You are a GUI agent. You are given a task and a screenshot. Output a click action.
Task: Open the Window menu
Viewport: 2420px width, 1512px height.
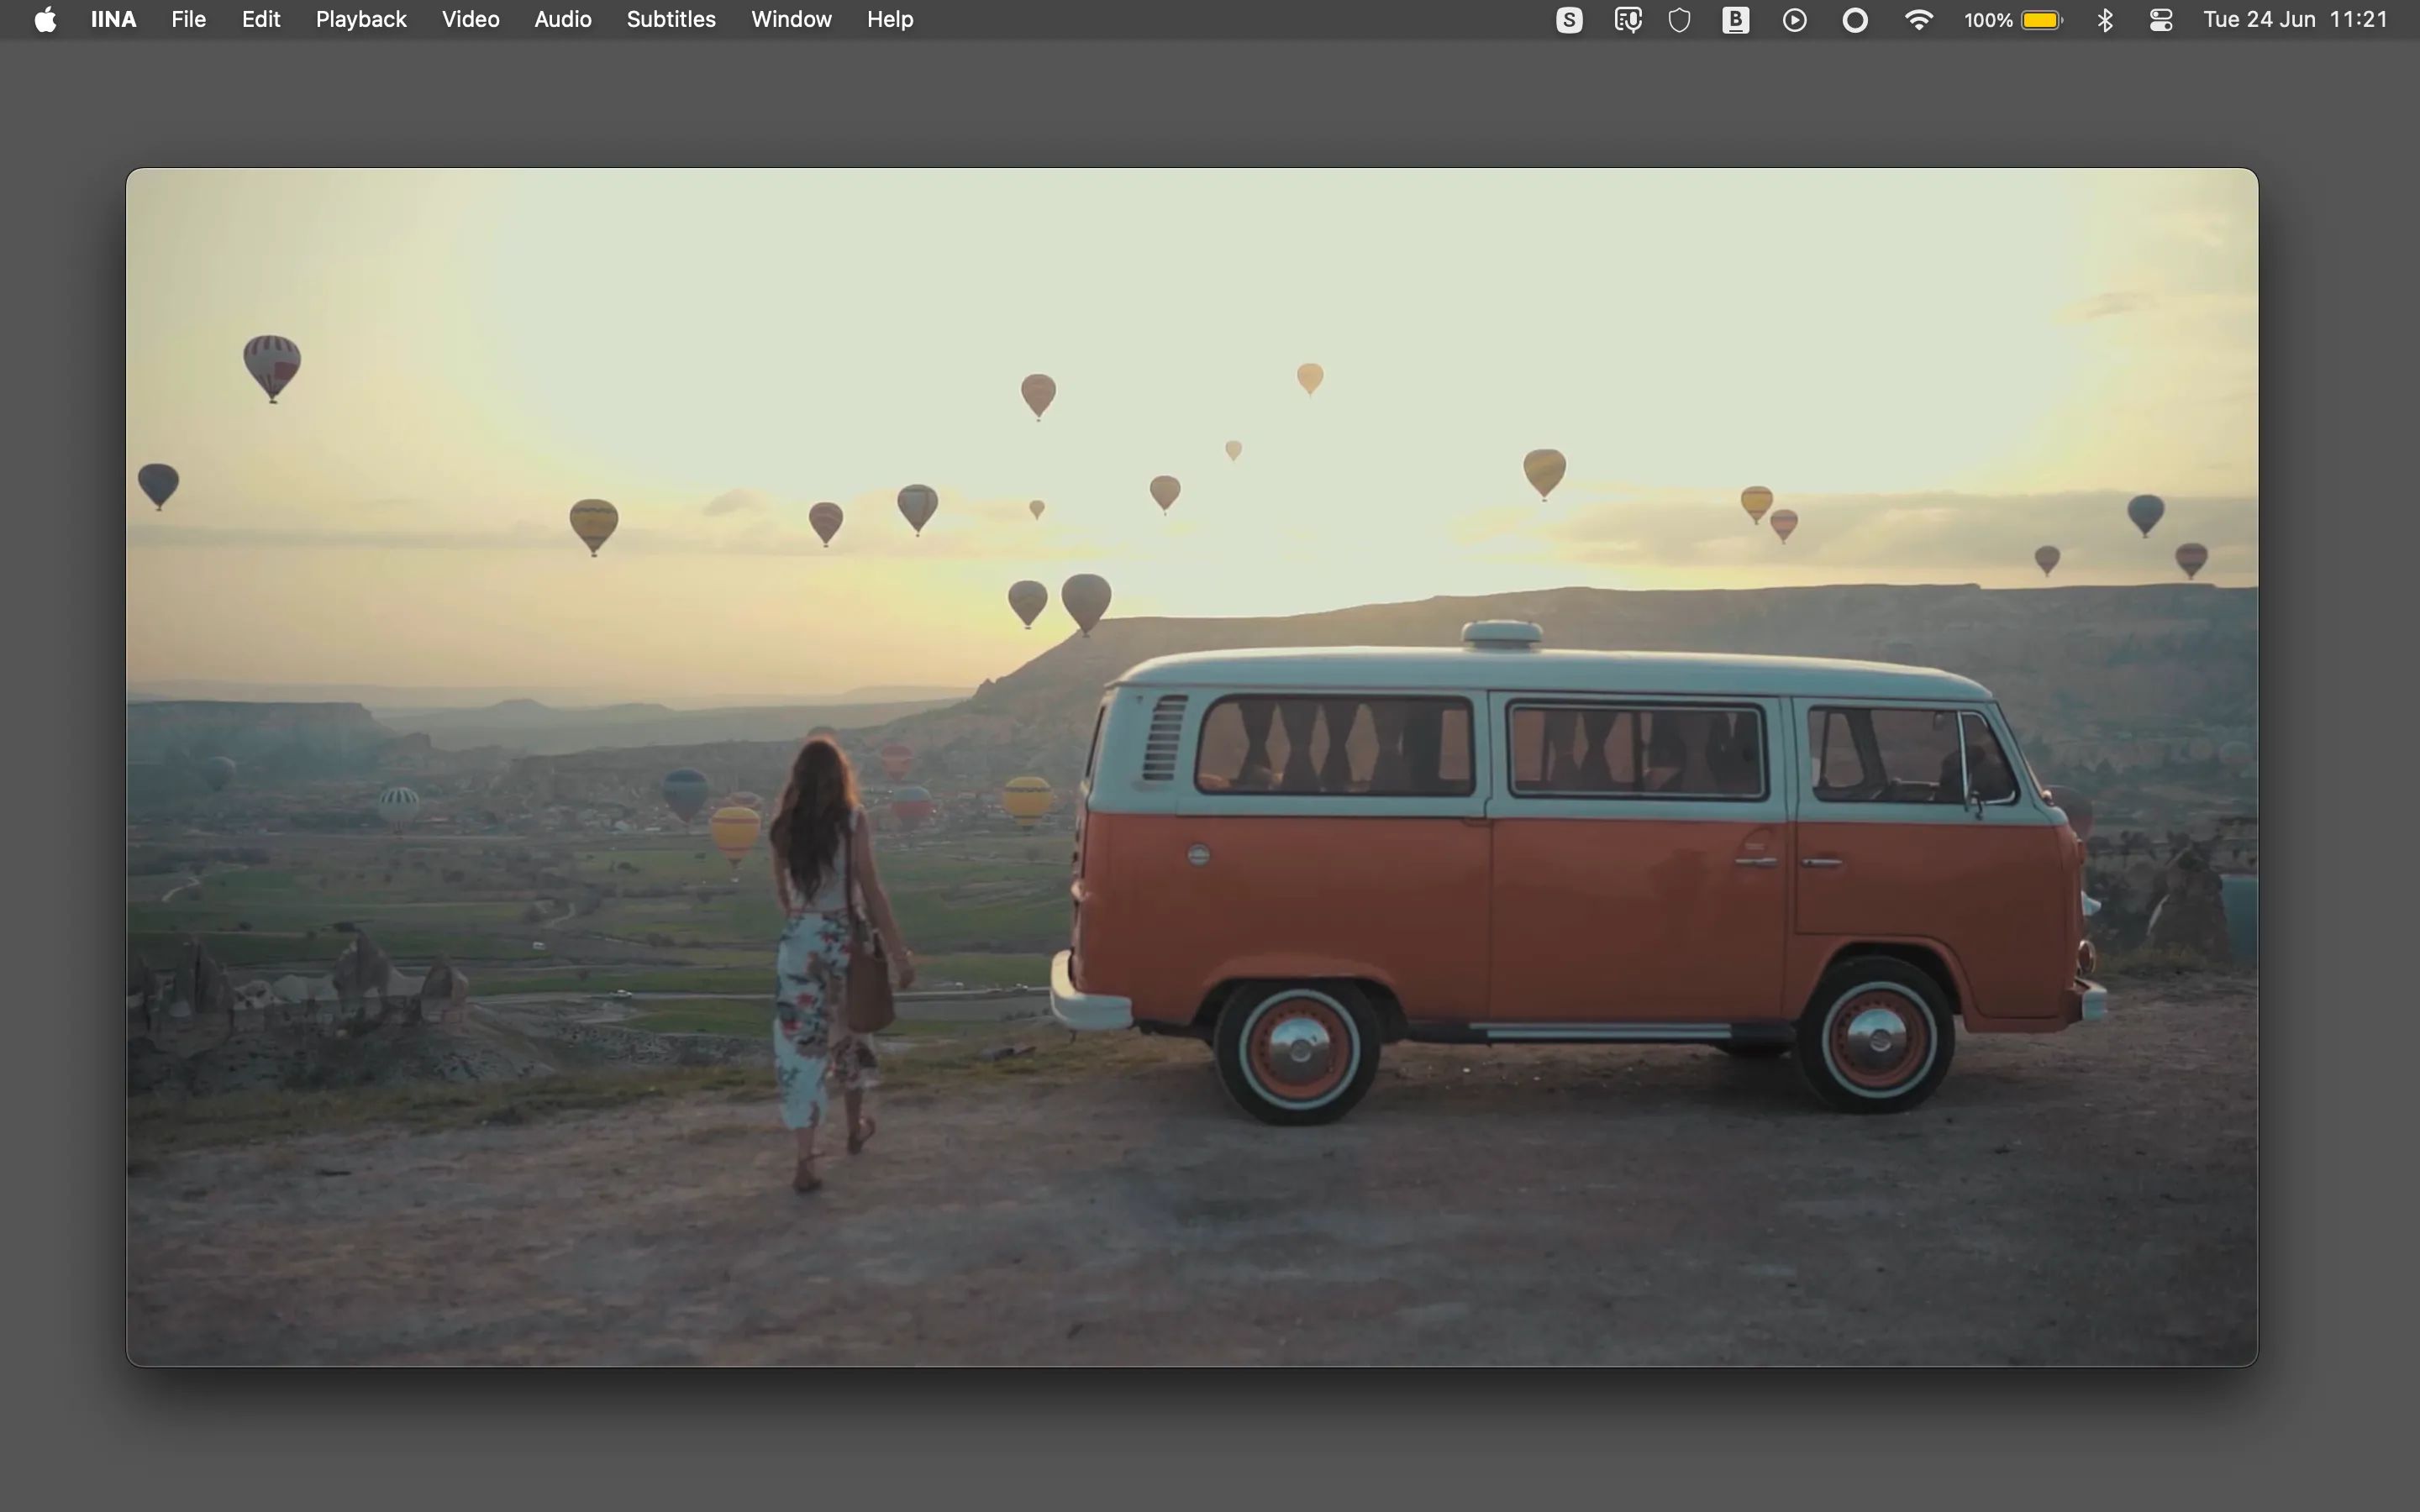pos(790,19)
